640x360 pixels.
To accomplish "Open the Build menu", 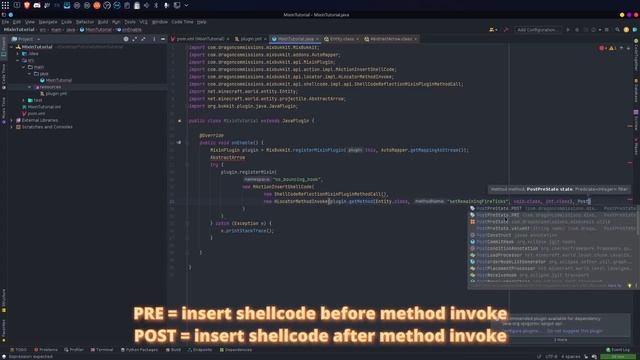I will tap(103, 22).
